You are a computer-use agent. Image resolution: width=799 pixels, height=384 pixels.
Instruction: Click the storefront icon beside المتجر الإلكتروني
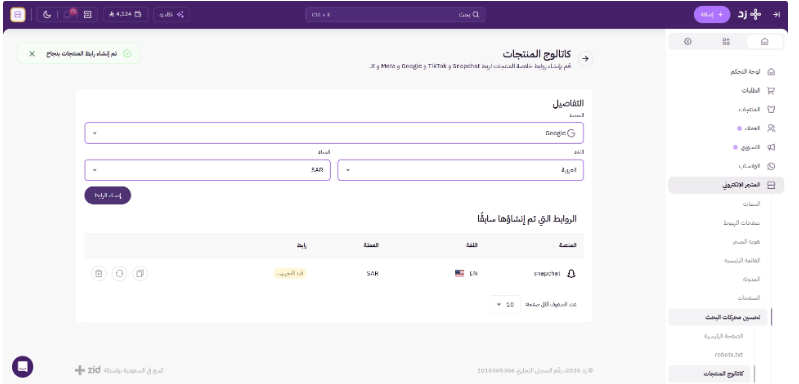click(771, 185)
